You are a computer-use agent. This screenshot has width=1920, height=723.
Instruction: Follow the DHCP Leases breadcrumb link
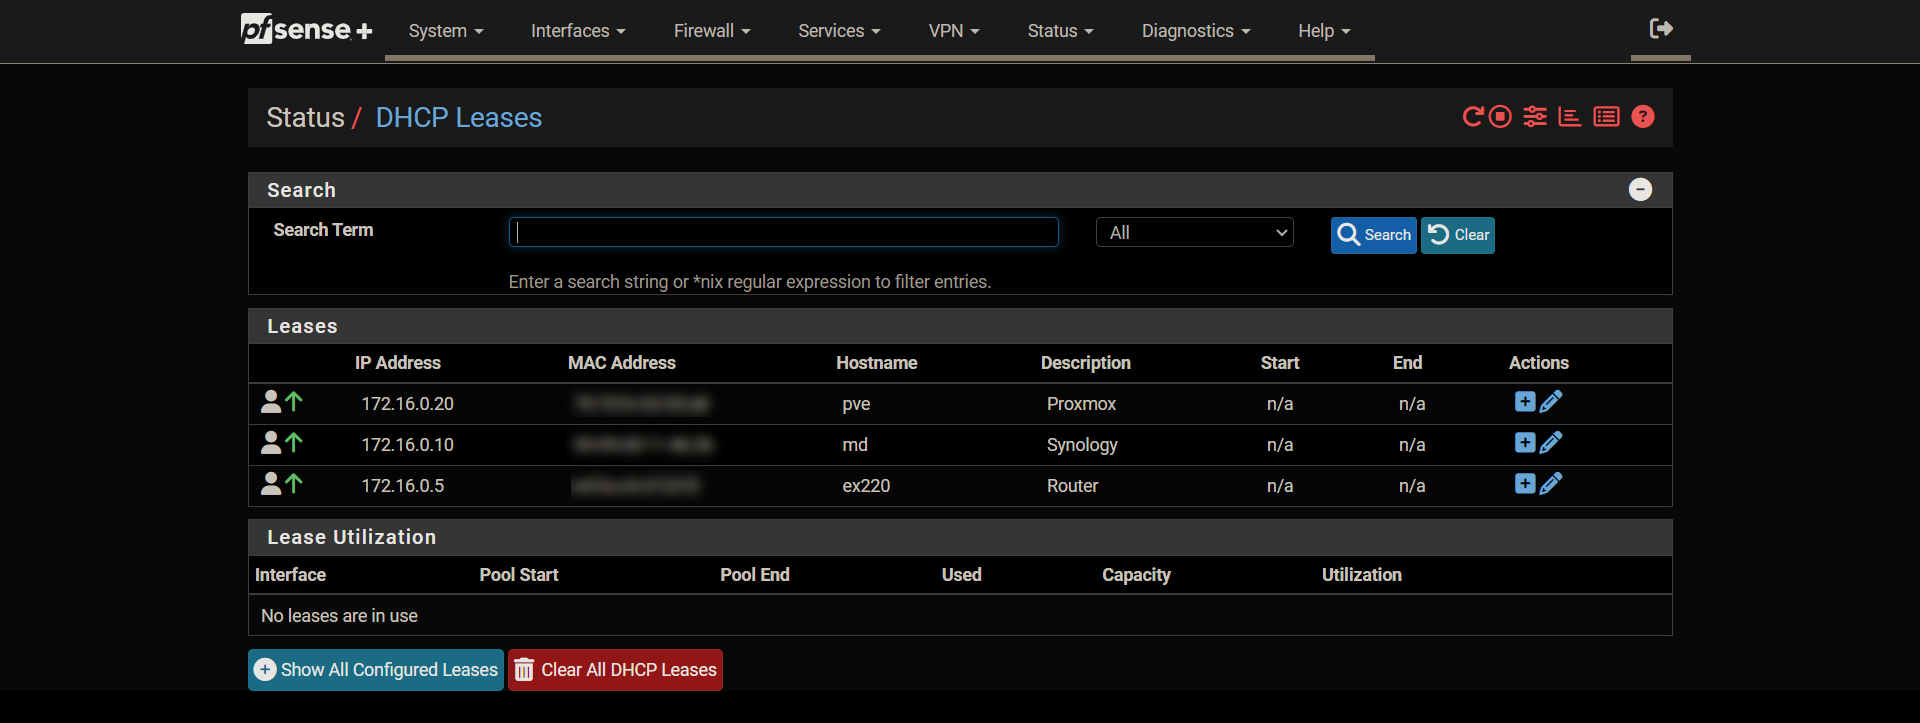(459, 118)
